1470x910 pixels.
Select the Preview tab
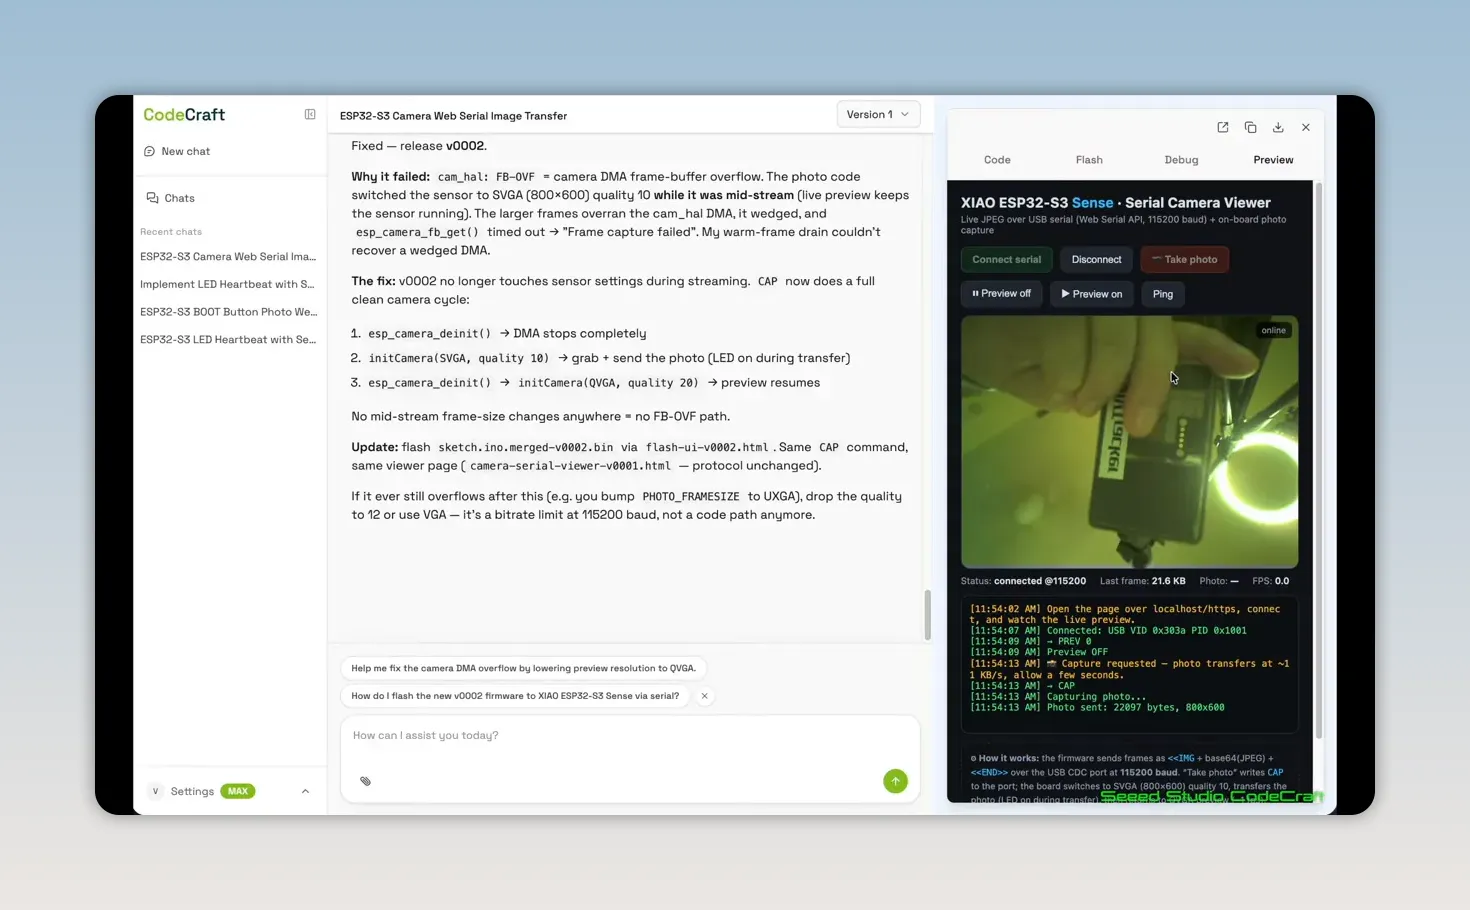pos(1273,160)
